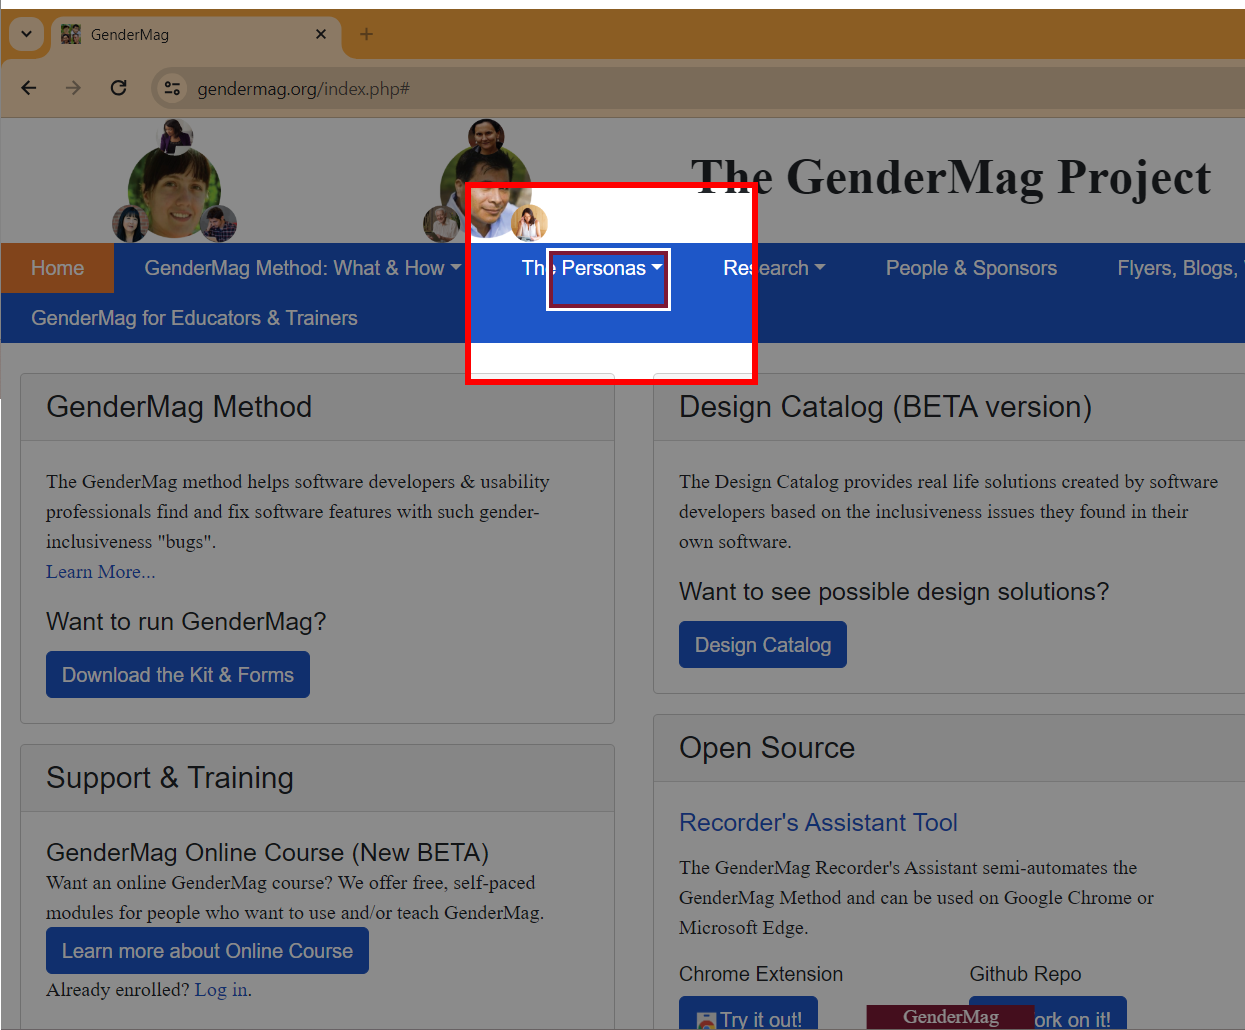Viewport: 1245px width, 1030px height.
Task: Follow the Log in link
Action: pos(221,989)
